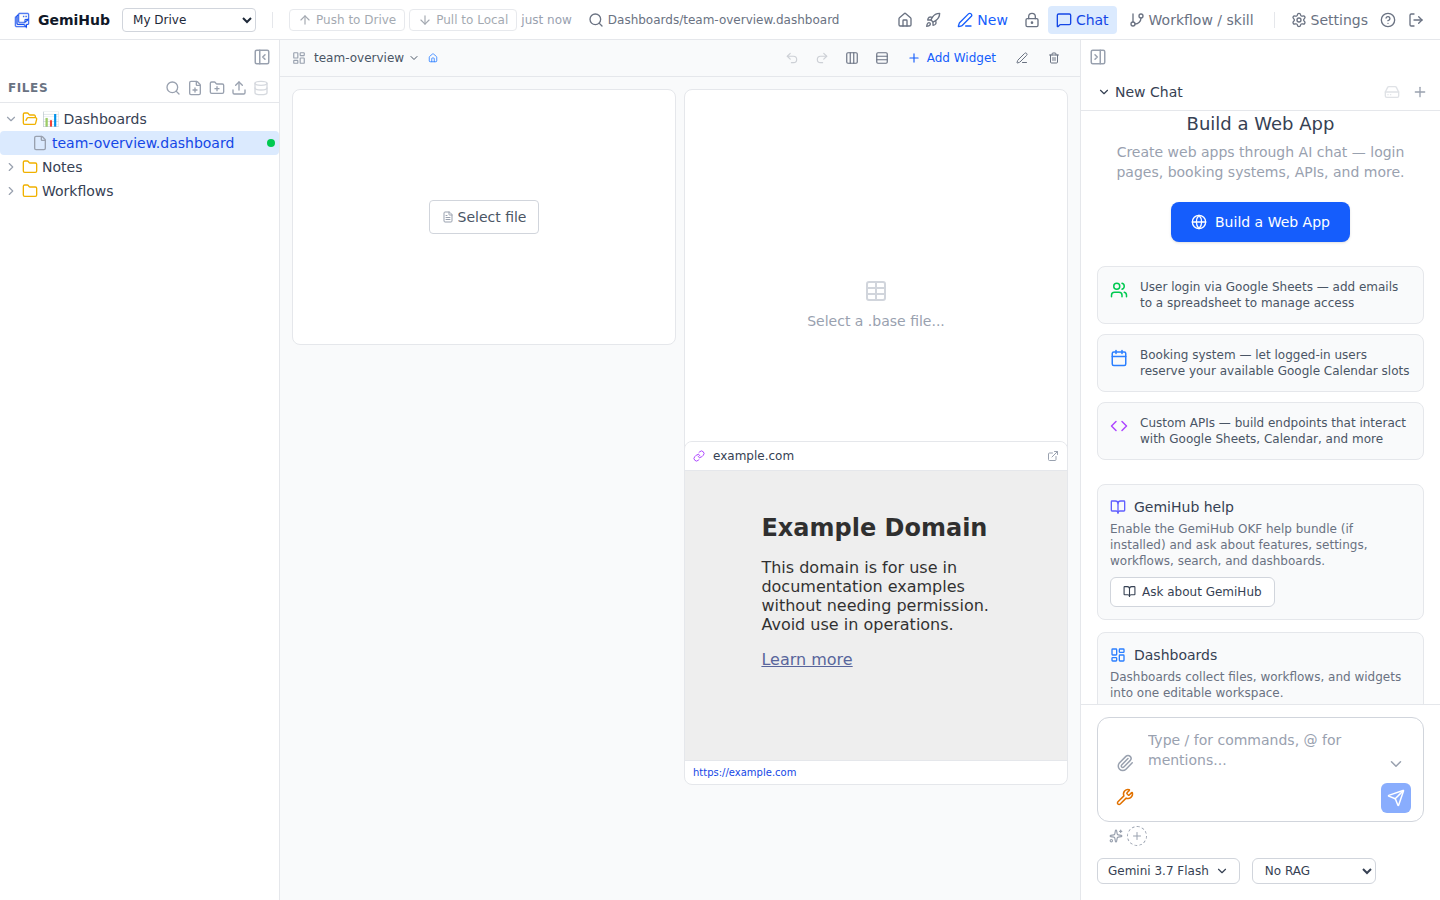Click the search files magnifier icon
Viewport: 1440px width, 900px height.
click(x=173, y=88)
